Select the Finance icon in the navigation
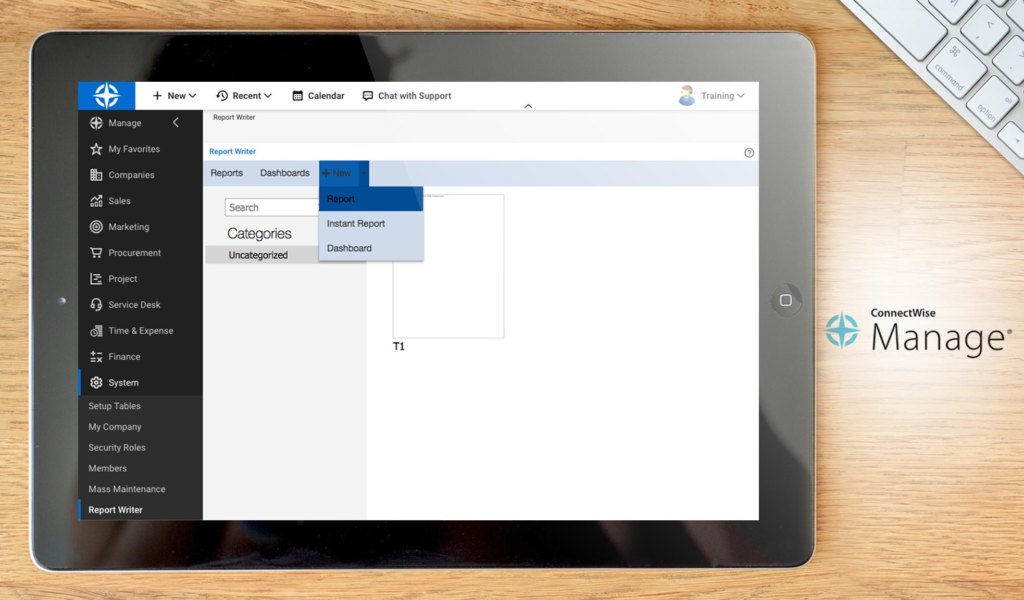Screen dimensions: 1024x600 [98, 356]
